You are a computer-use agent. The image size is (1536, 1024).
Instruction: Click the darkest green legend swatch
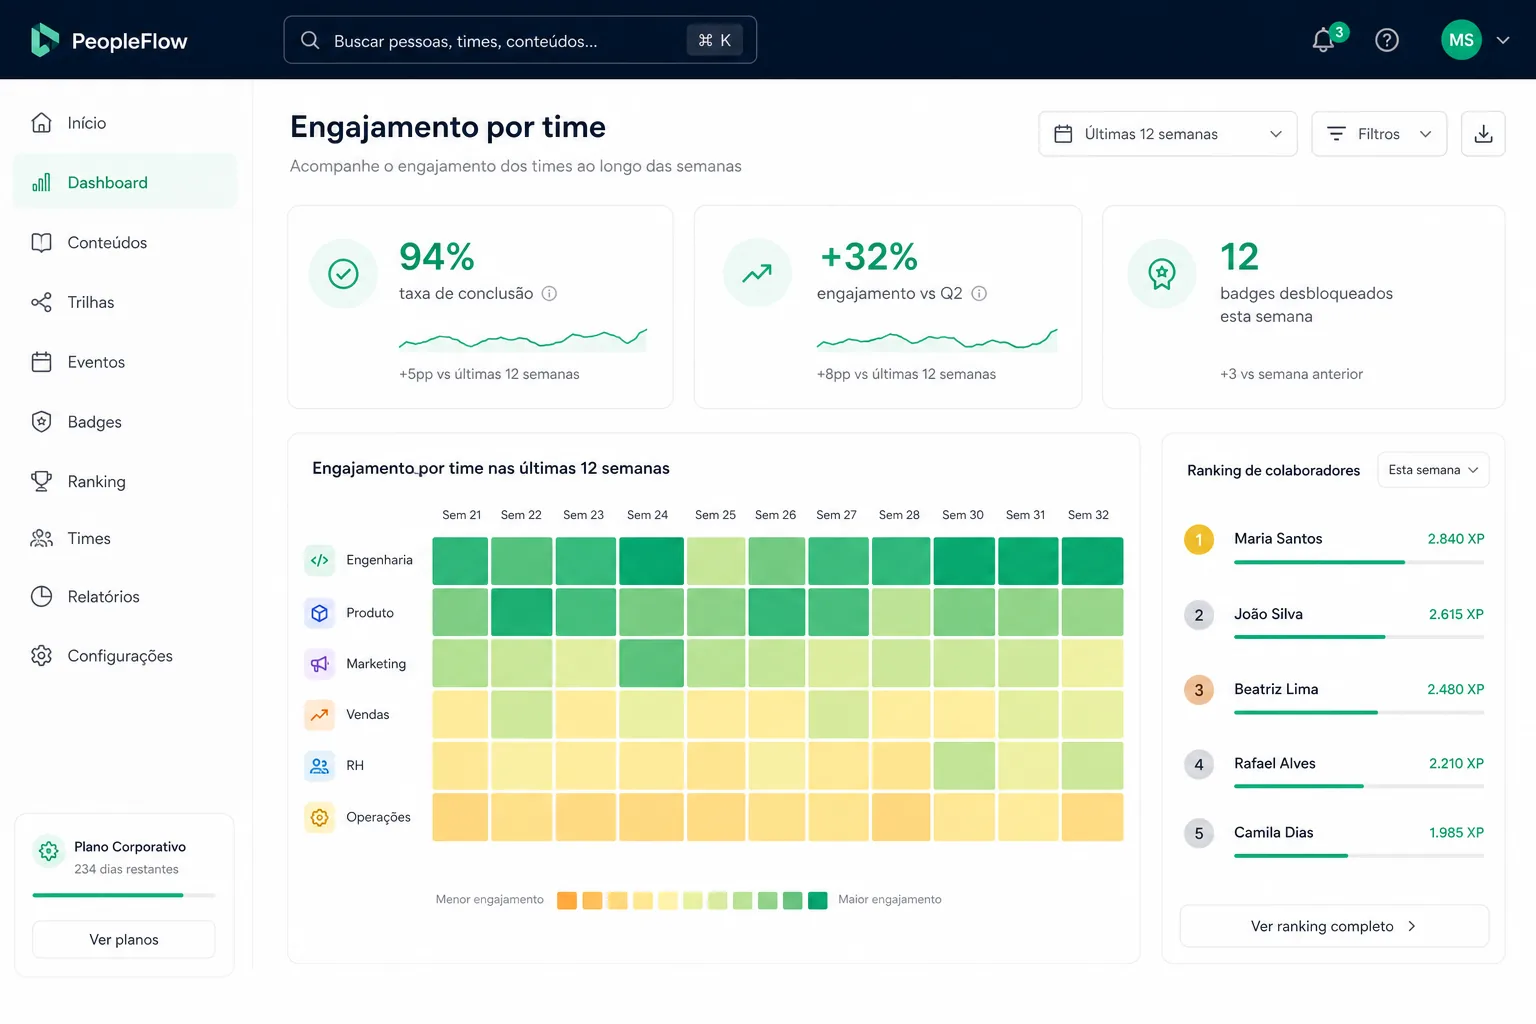point(818,900)
